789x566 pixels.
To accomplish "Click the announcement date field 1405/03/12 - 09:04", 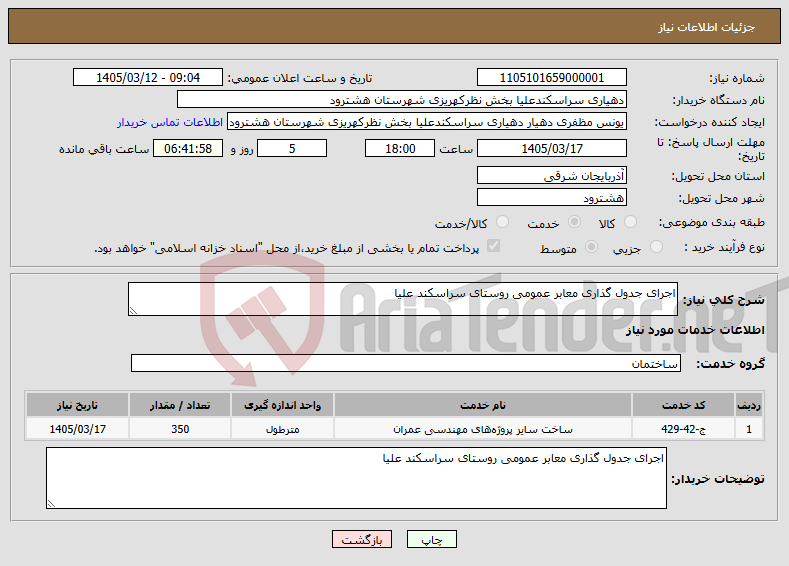I will (148, 77).
